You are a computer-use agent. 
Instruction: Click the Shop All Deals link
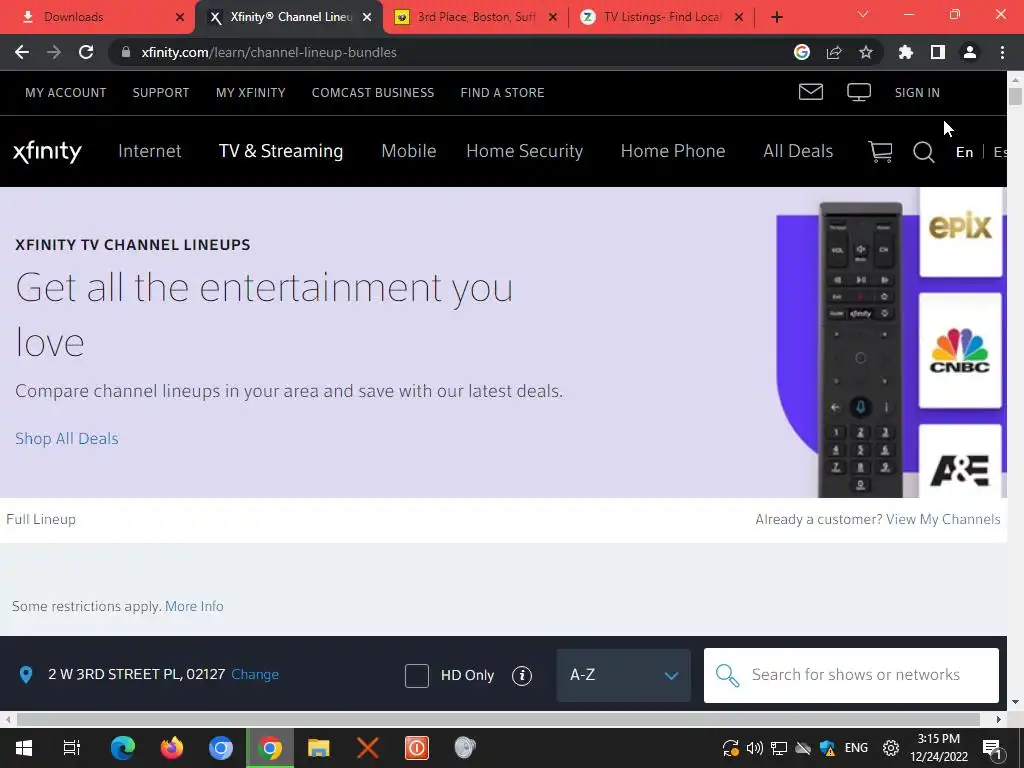point(67,438)
